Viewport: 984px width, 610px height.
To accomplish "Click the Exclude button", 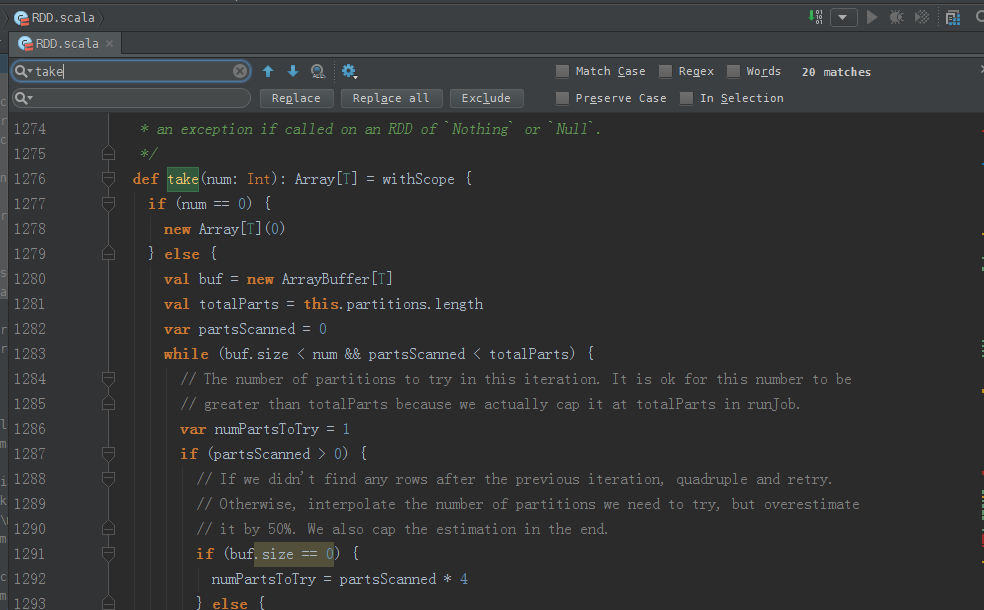I will click(486, 98).
